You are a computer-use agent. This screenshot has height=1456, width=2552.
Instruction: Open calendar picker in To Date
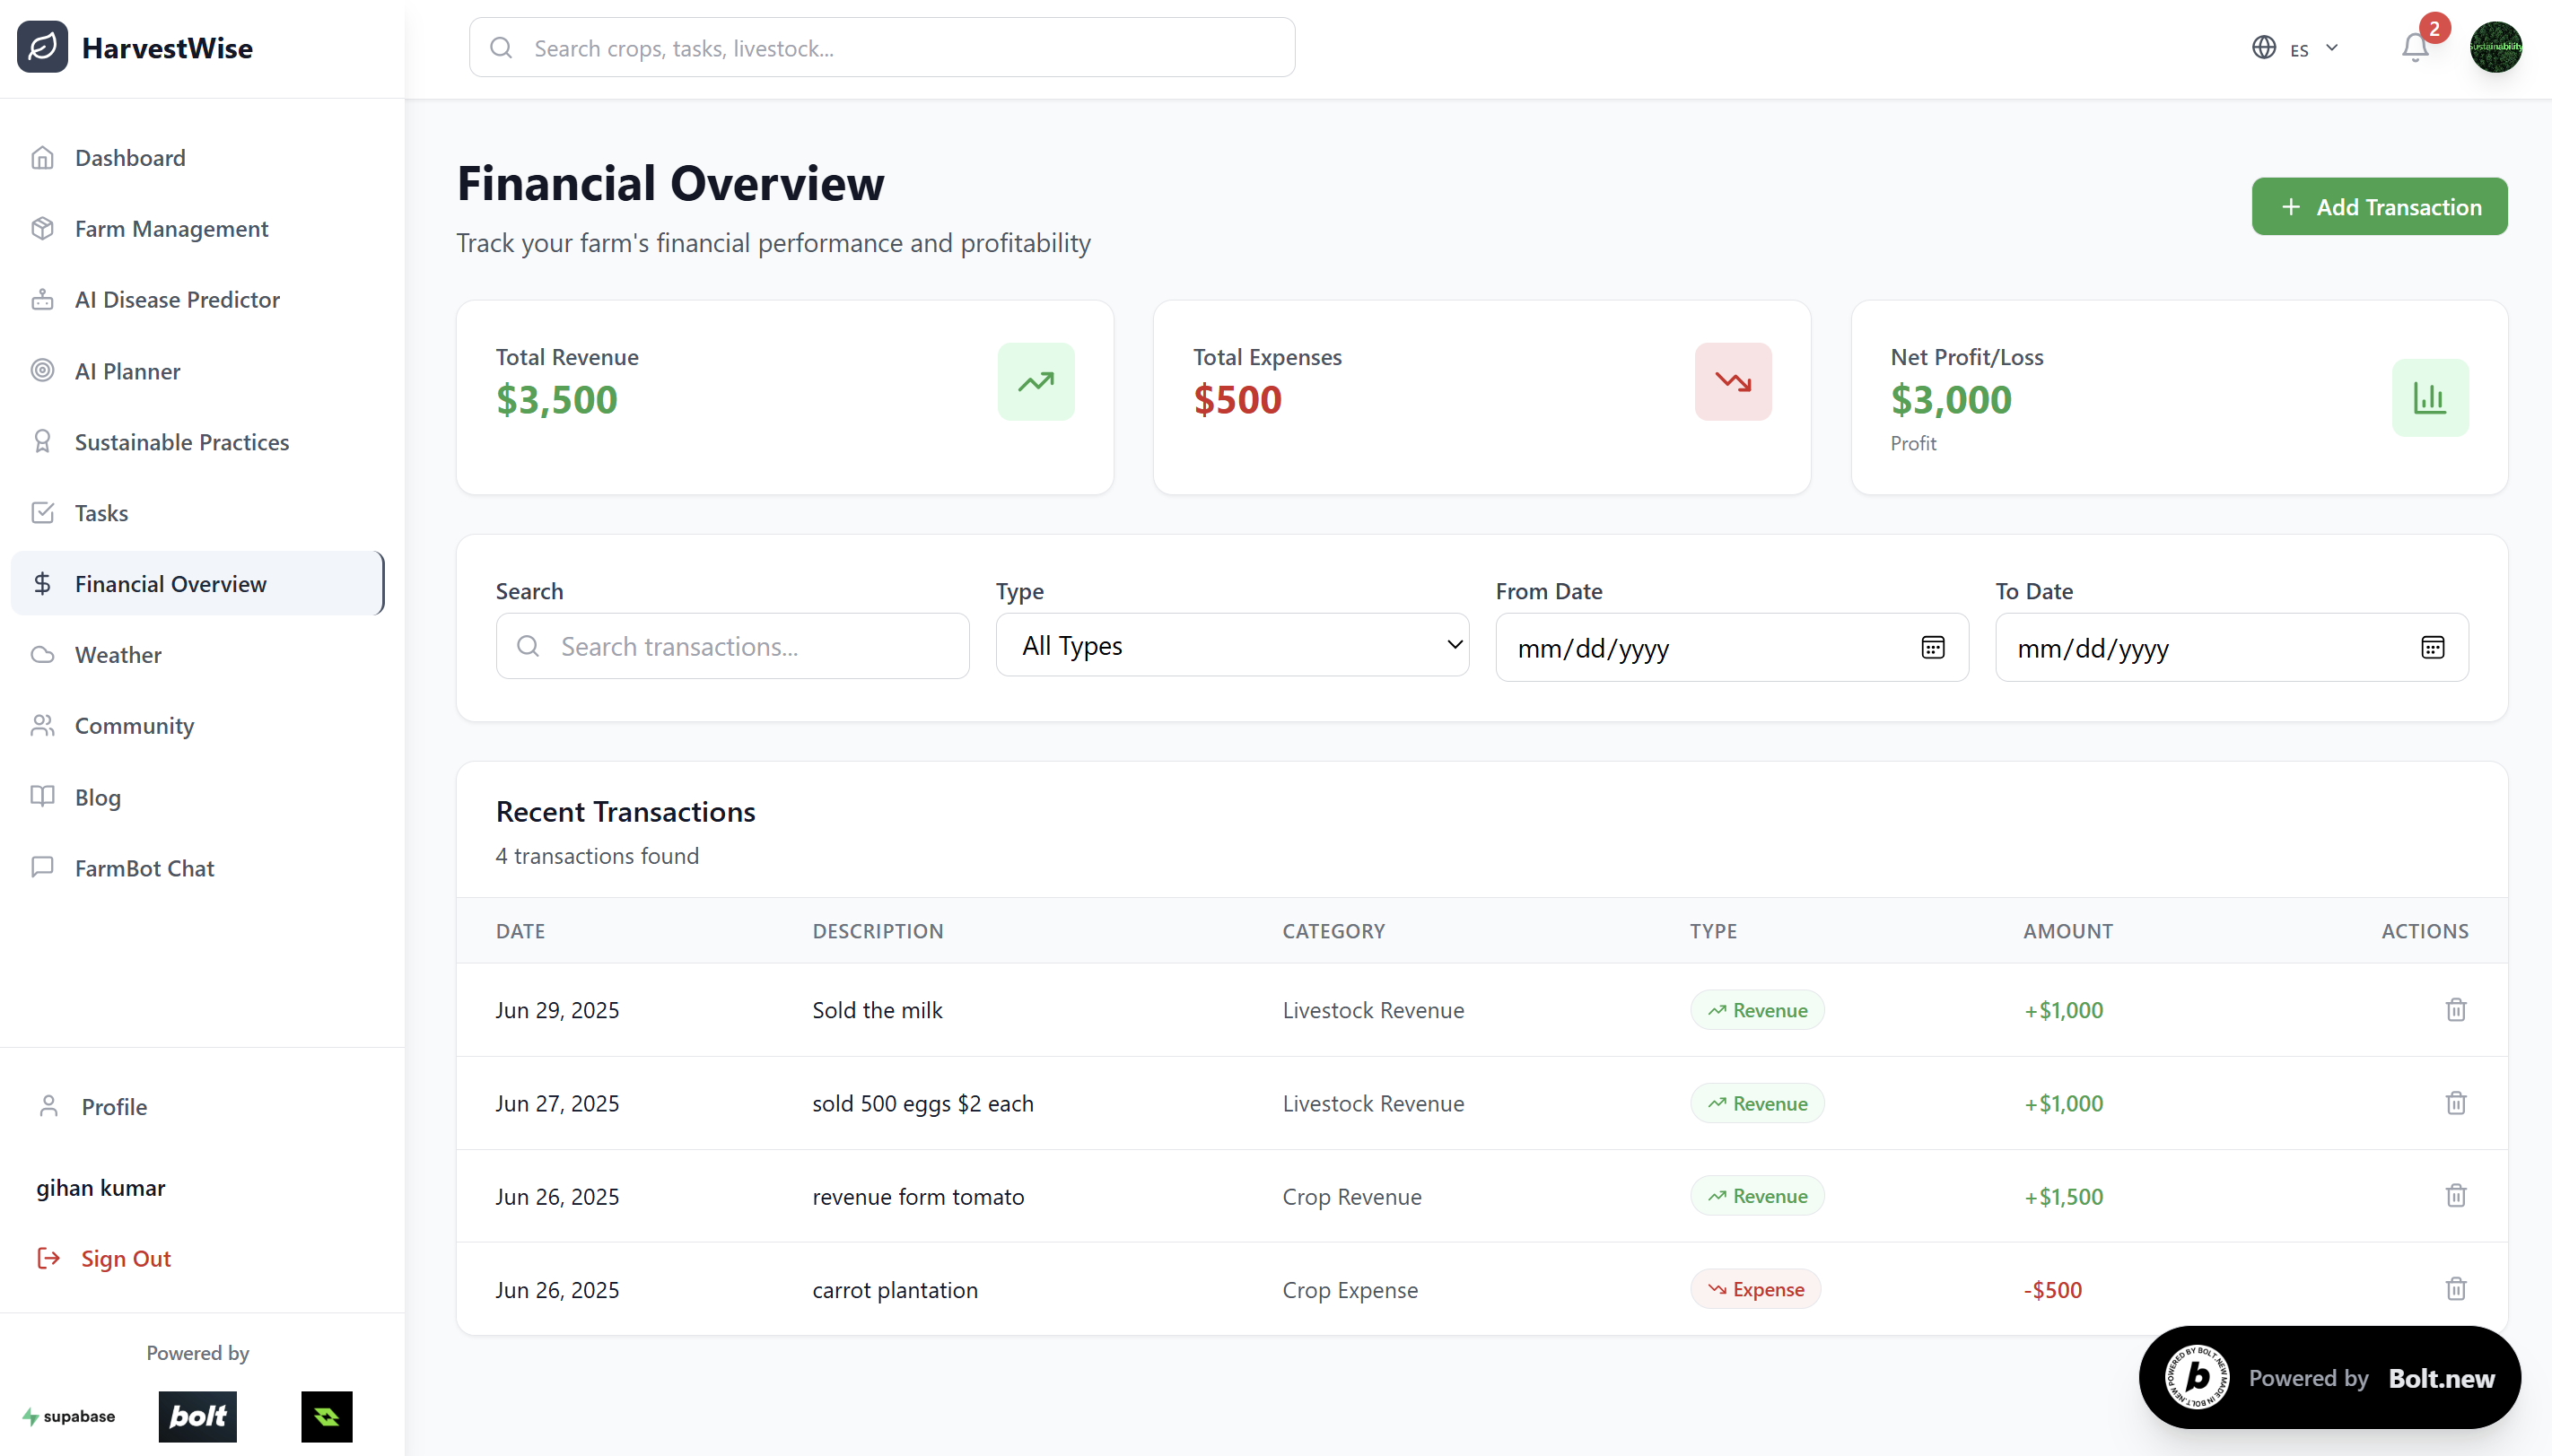point(2432,648)
